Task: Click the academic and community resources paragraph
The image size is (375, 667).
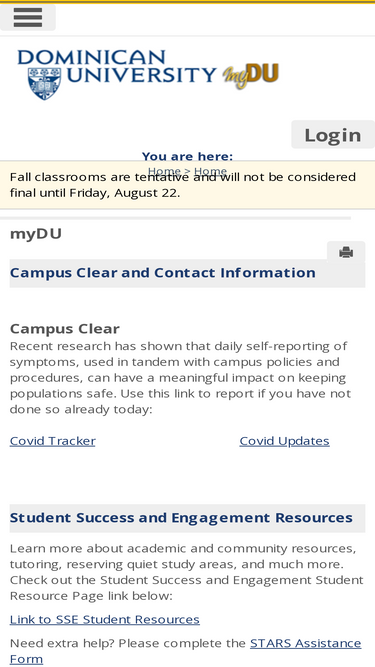Action: 187,572
